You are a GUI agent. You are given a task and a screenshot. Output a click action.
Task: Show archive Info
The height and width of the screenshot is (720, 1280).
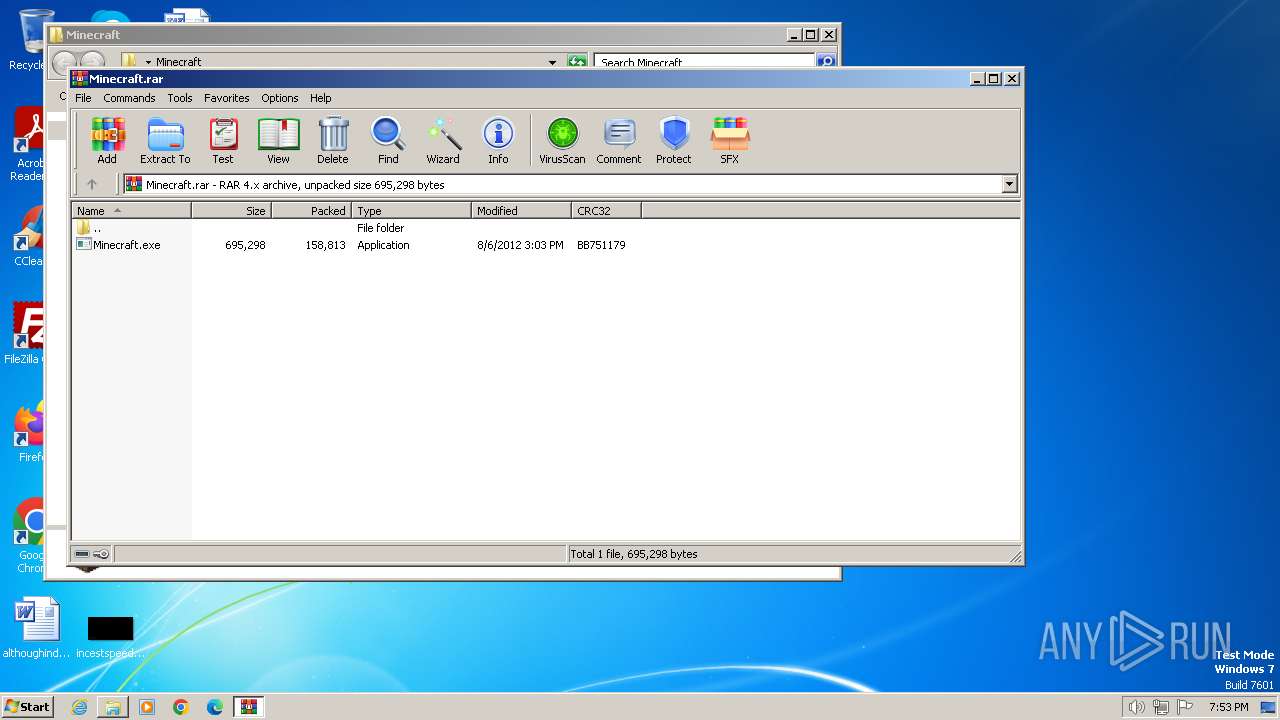(x=498, y=141)
